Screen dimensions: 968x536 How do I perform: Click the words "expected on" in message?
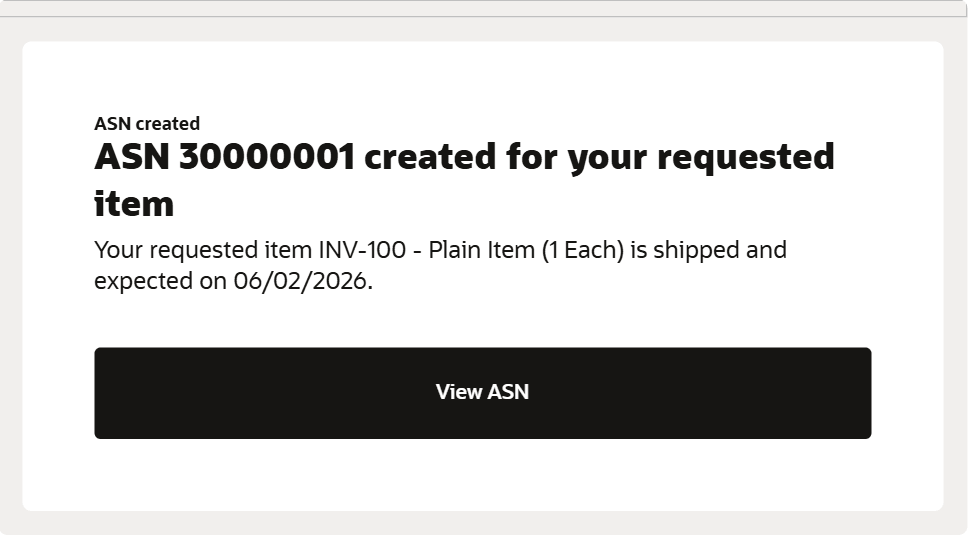(x=160, y=282)
